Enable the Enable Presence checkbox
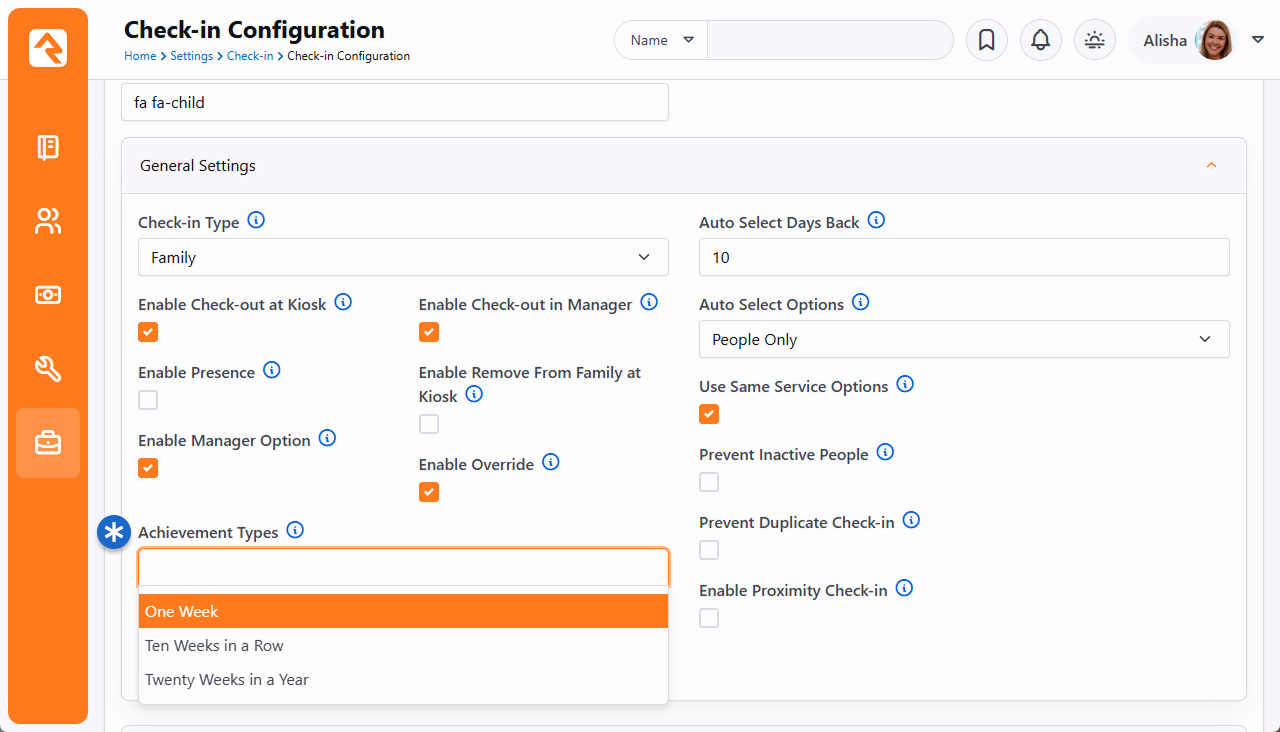Image resolution: width=1280 pixels, height=732 pixels. pos(148,400)
